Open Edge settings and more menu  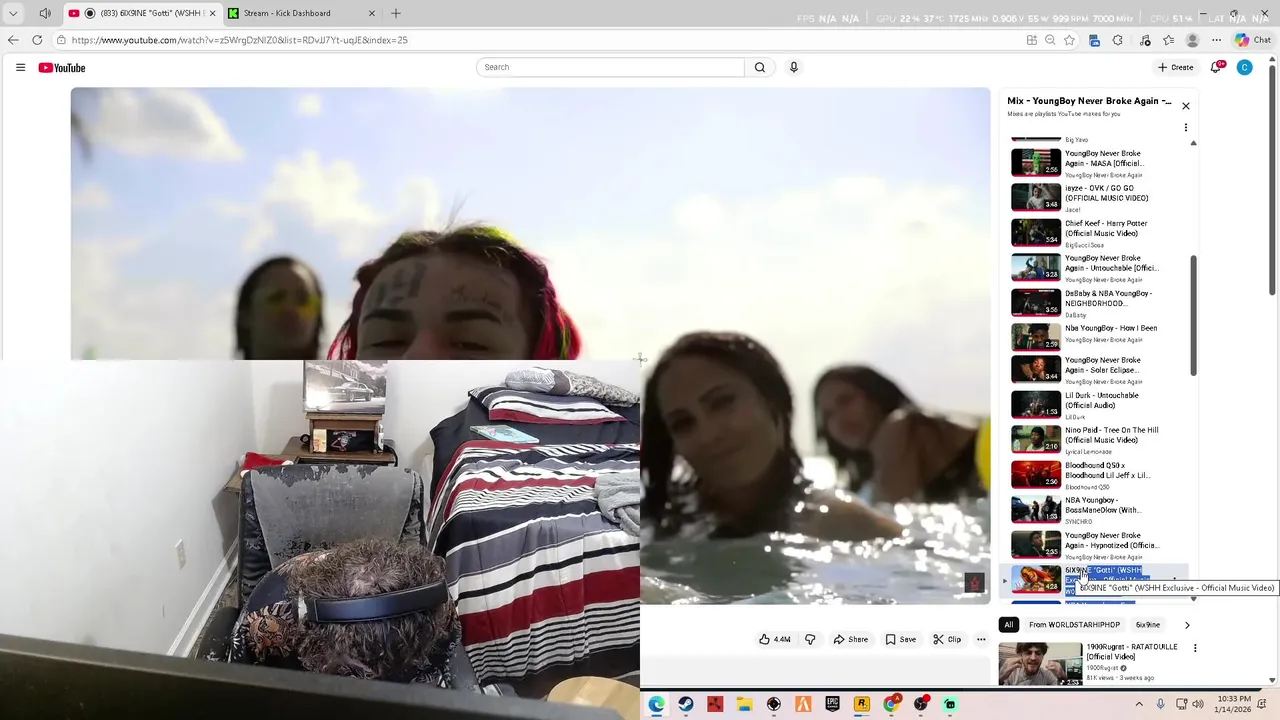tap(1216, 40)
